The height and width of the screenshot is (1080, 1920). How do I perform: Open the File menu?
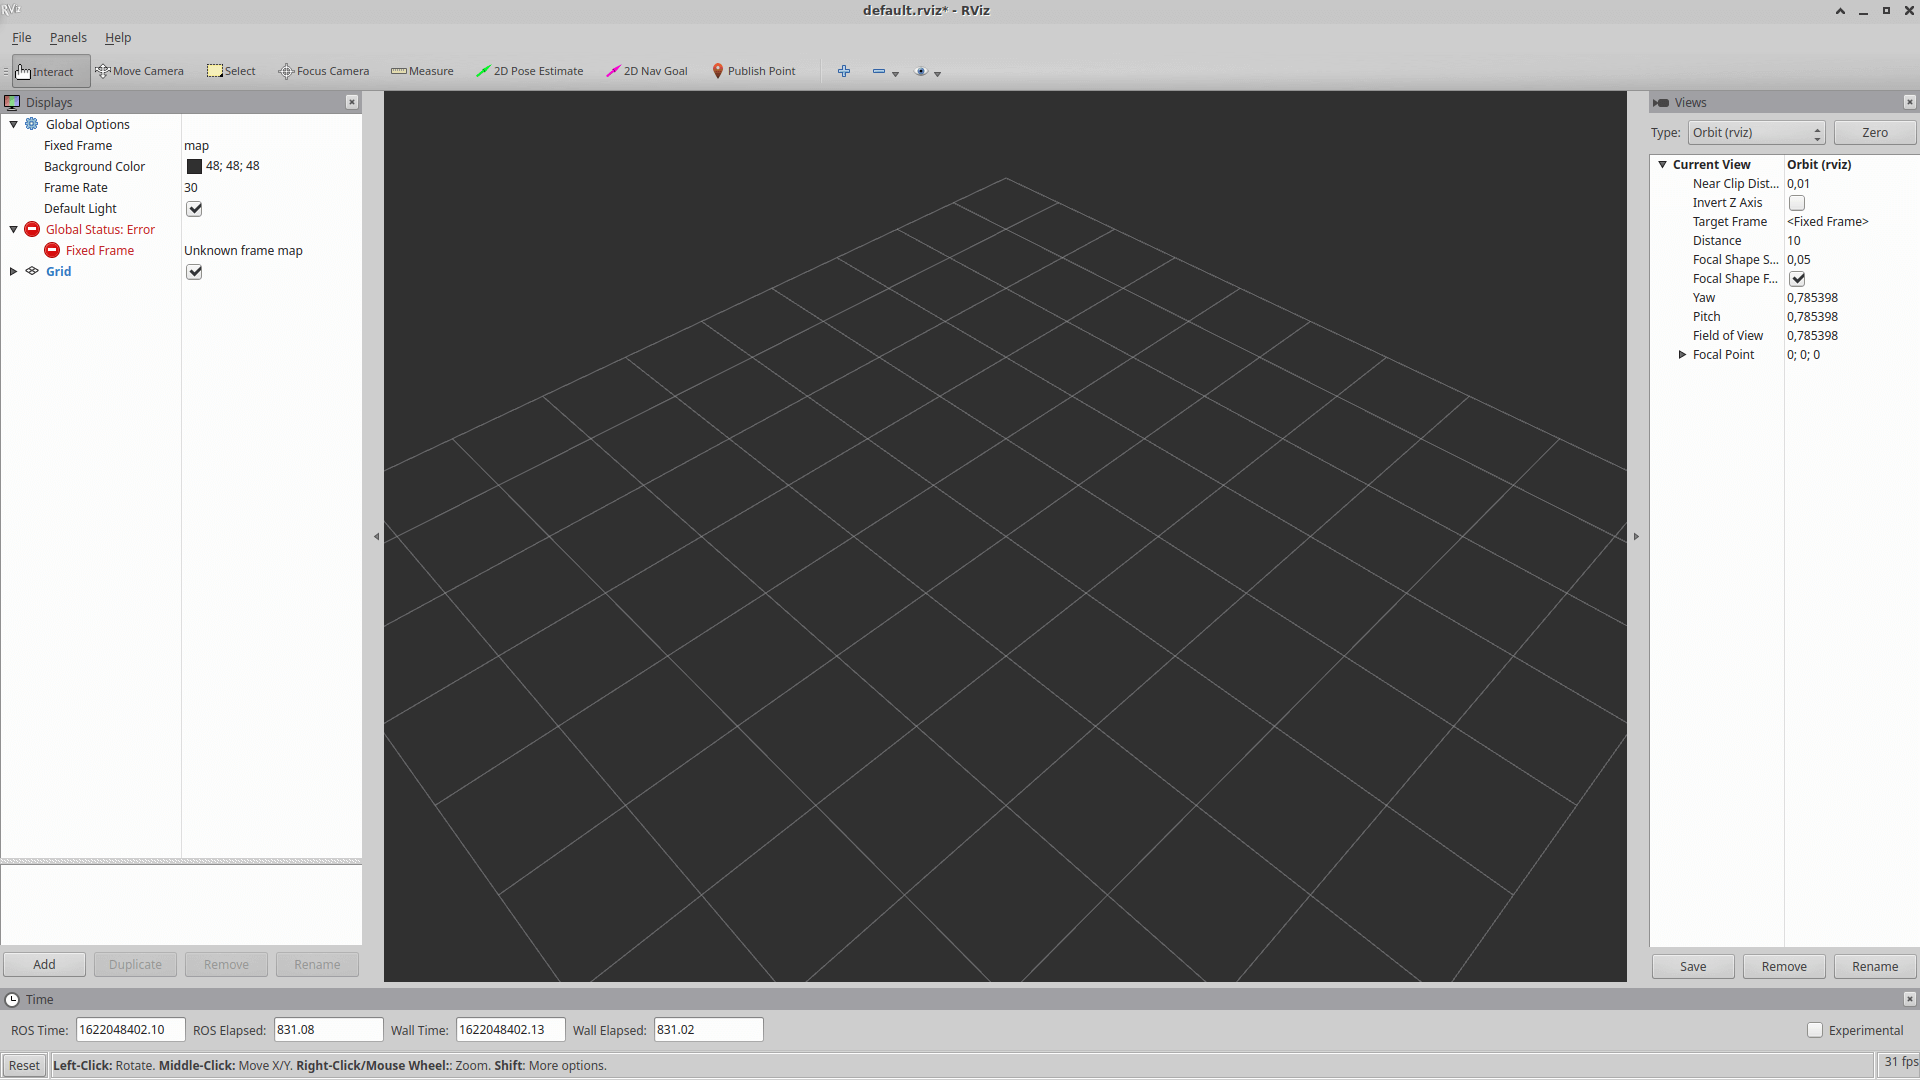[21, 37]
